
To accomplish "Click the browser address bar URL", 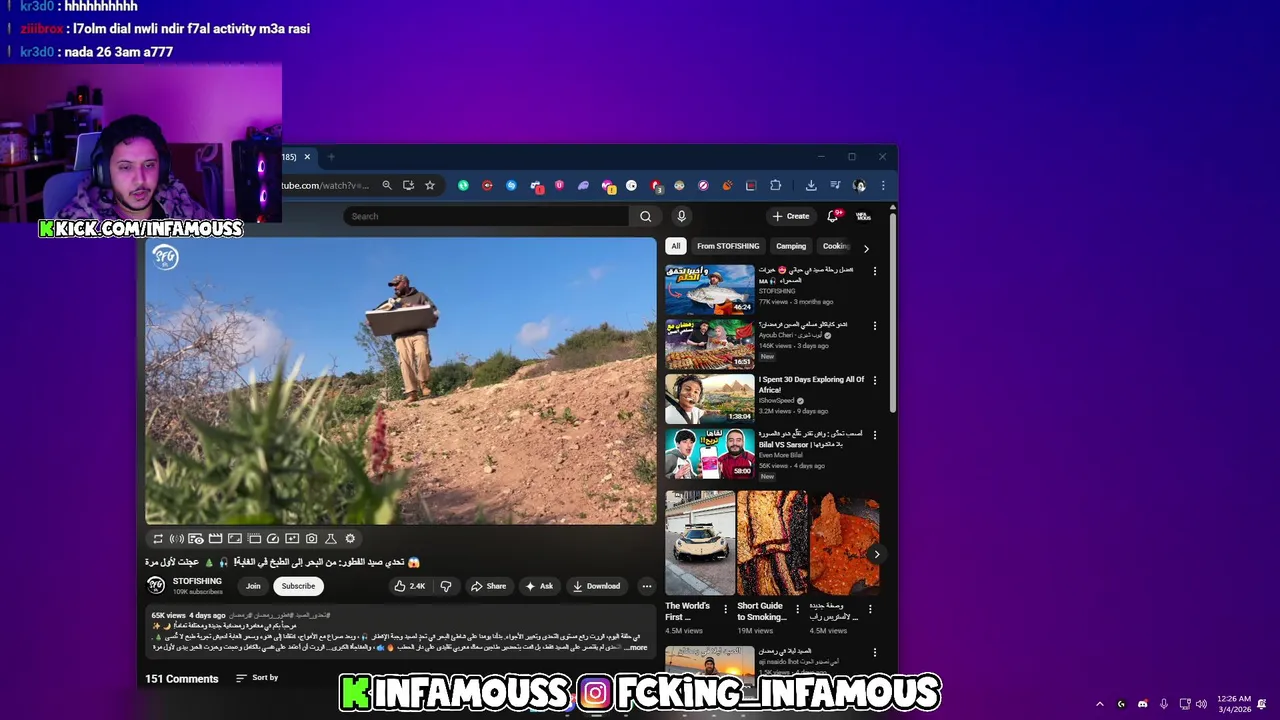I will pos(325,185).
